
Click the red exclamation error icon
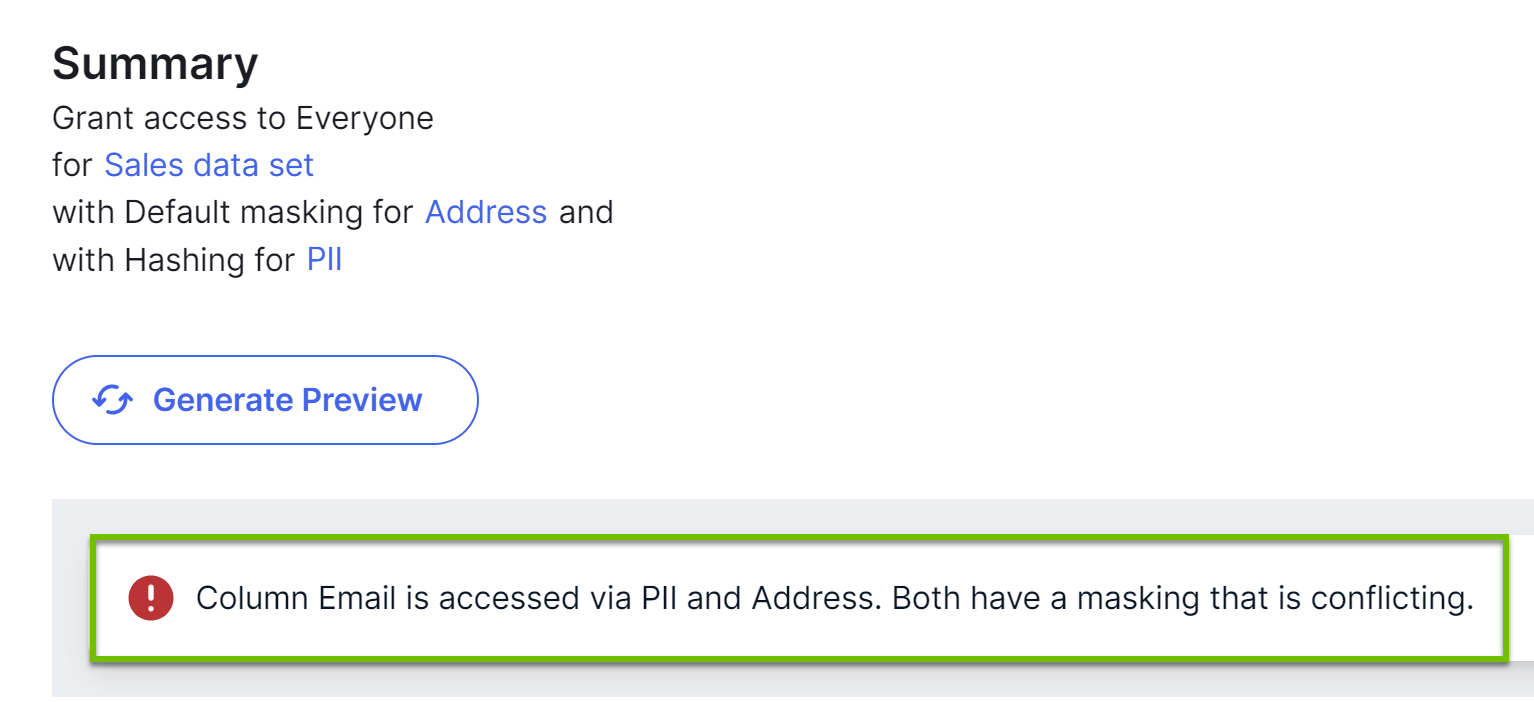(151, 598)
